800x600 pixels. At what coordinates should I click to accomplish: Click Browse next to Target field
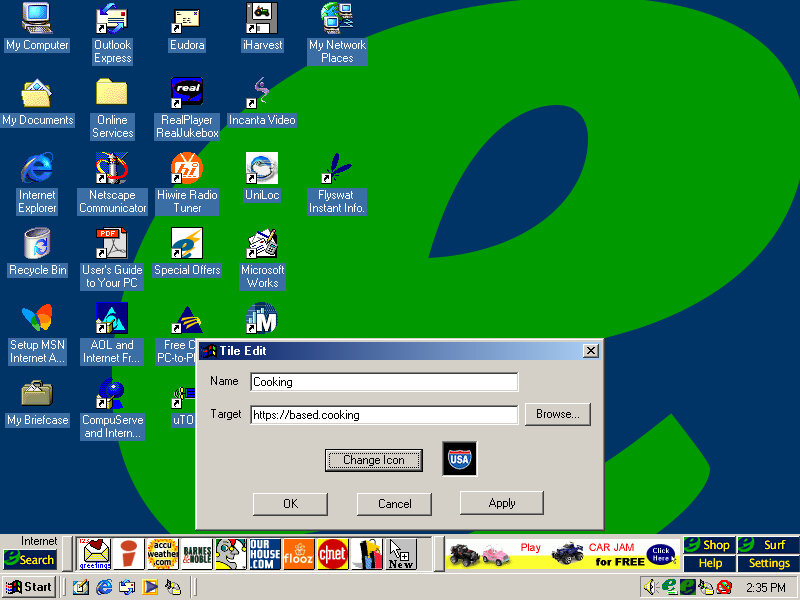[x=557, y=414]
